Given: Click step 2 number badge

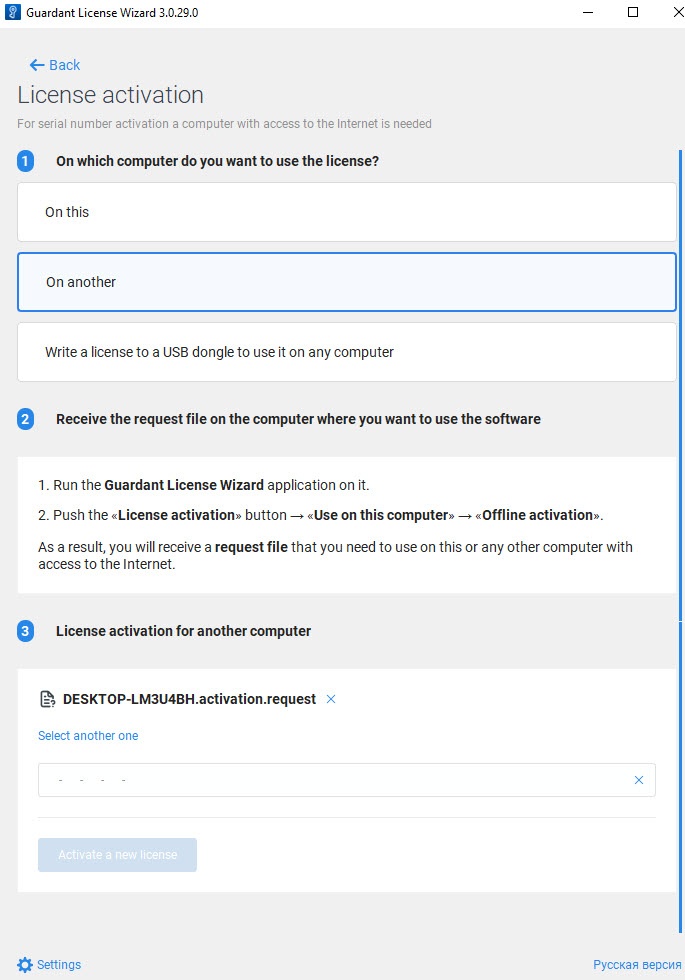Looking at the screenshot, I should click(26, 419).
